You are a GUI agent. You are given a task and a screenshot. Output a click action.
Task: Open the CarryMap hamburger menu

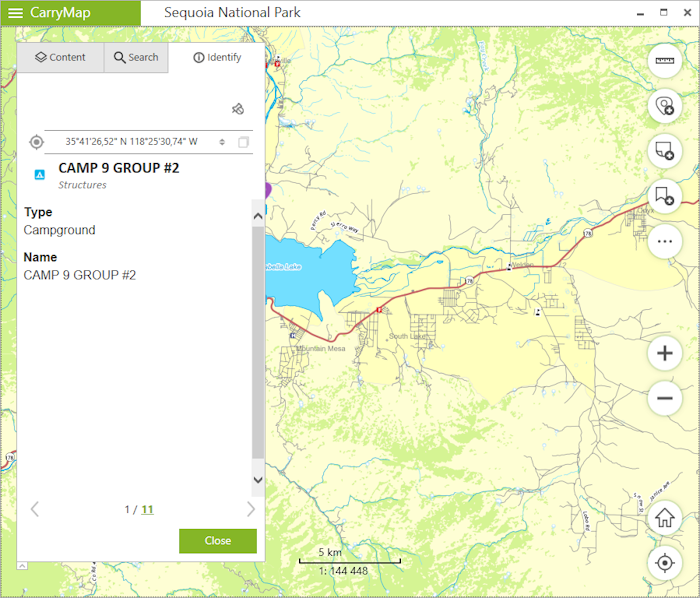click(x=16, y=13)
